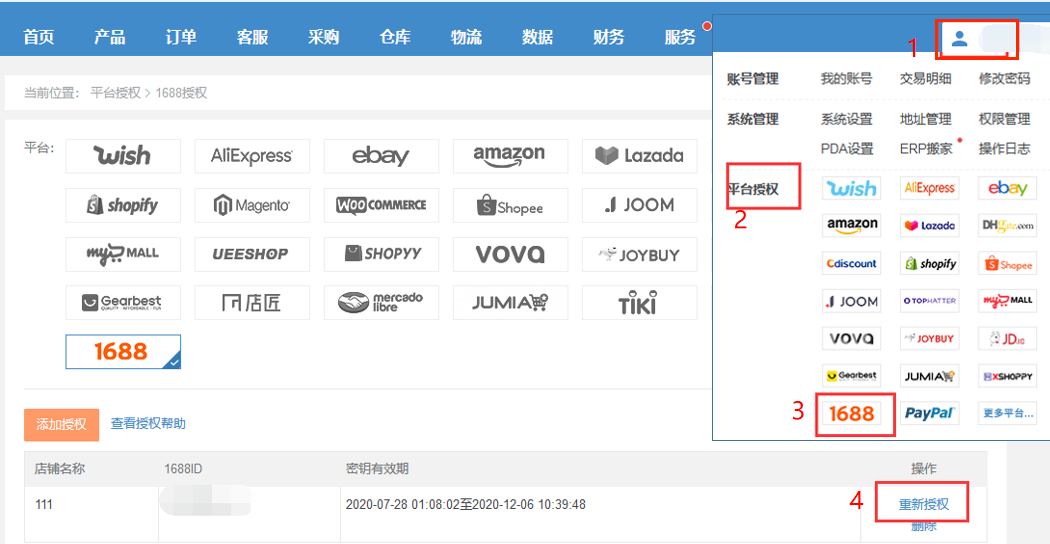Select the JOOM platform tile in main list

pos(640,205)
